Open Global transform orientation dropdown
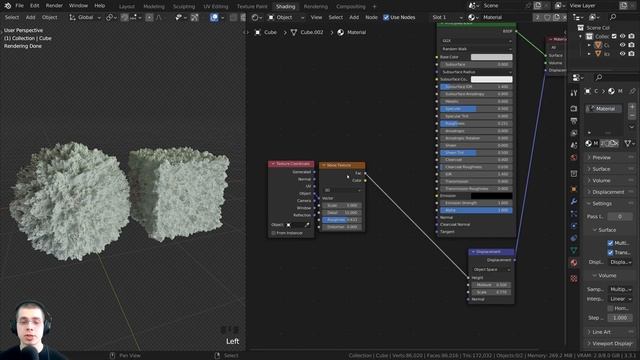Viewport: 640px width, 360px height. click(x=85, y=18)
